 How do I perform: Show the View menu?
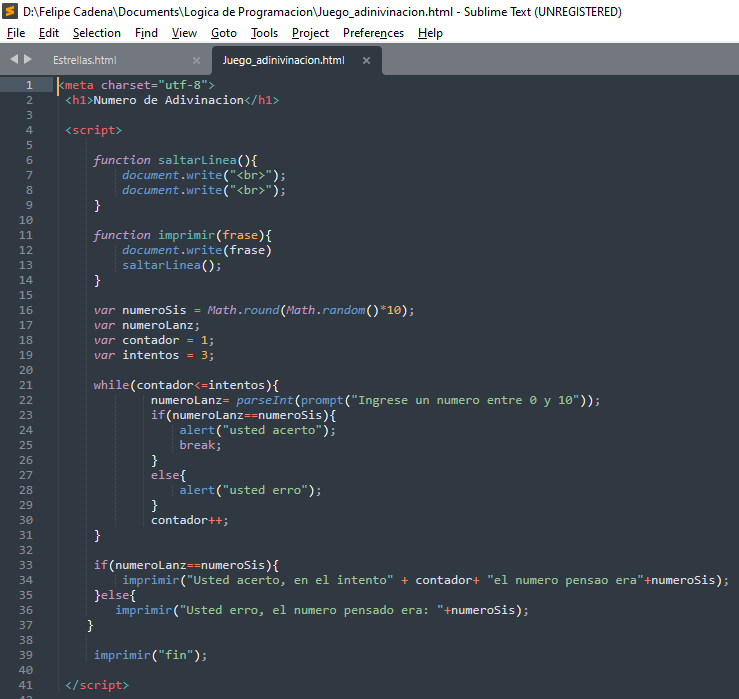pos(184,33)
